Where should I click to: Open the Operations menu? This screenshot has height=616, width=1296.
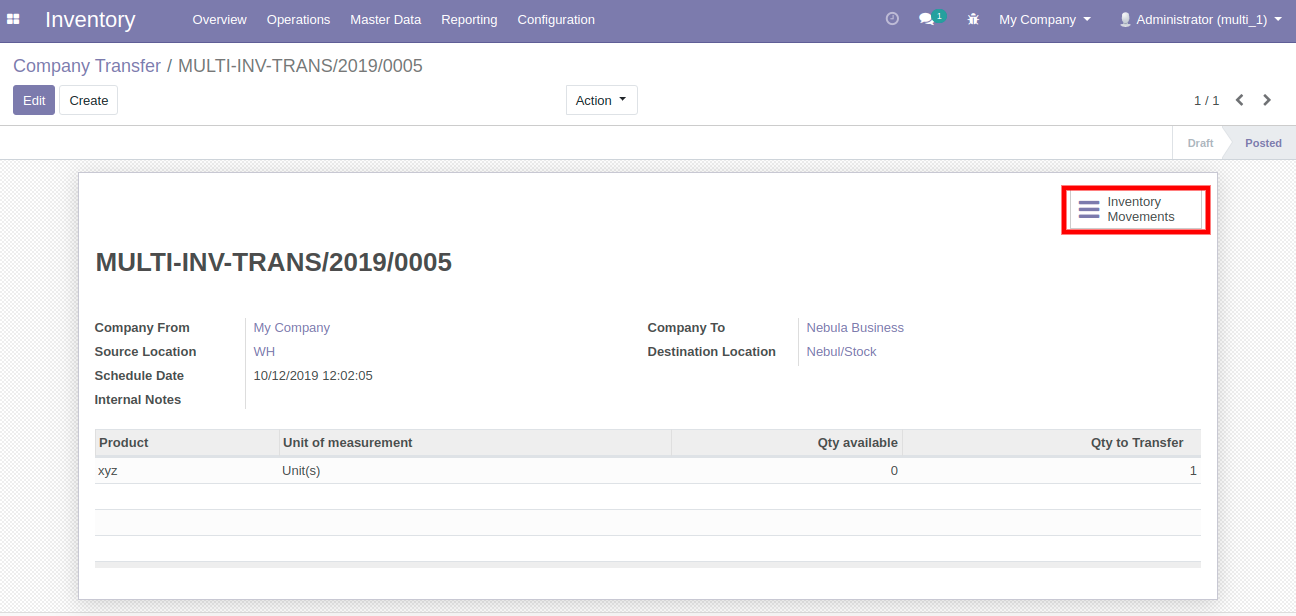pyautogui.click(x=298, y=19)
